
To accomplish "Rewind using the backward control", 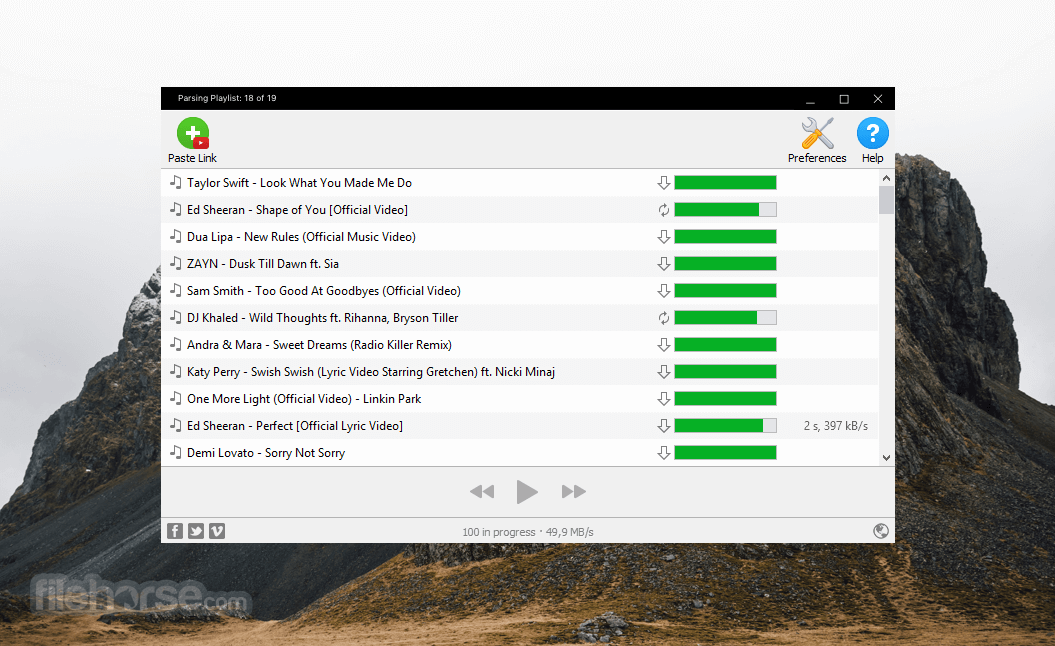I will (482, 491).
